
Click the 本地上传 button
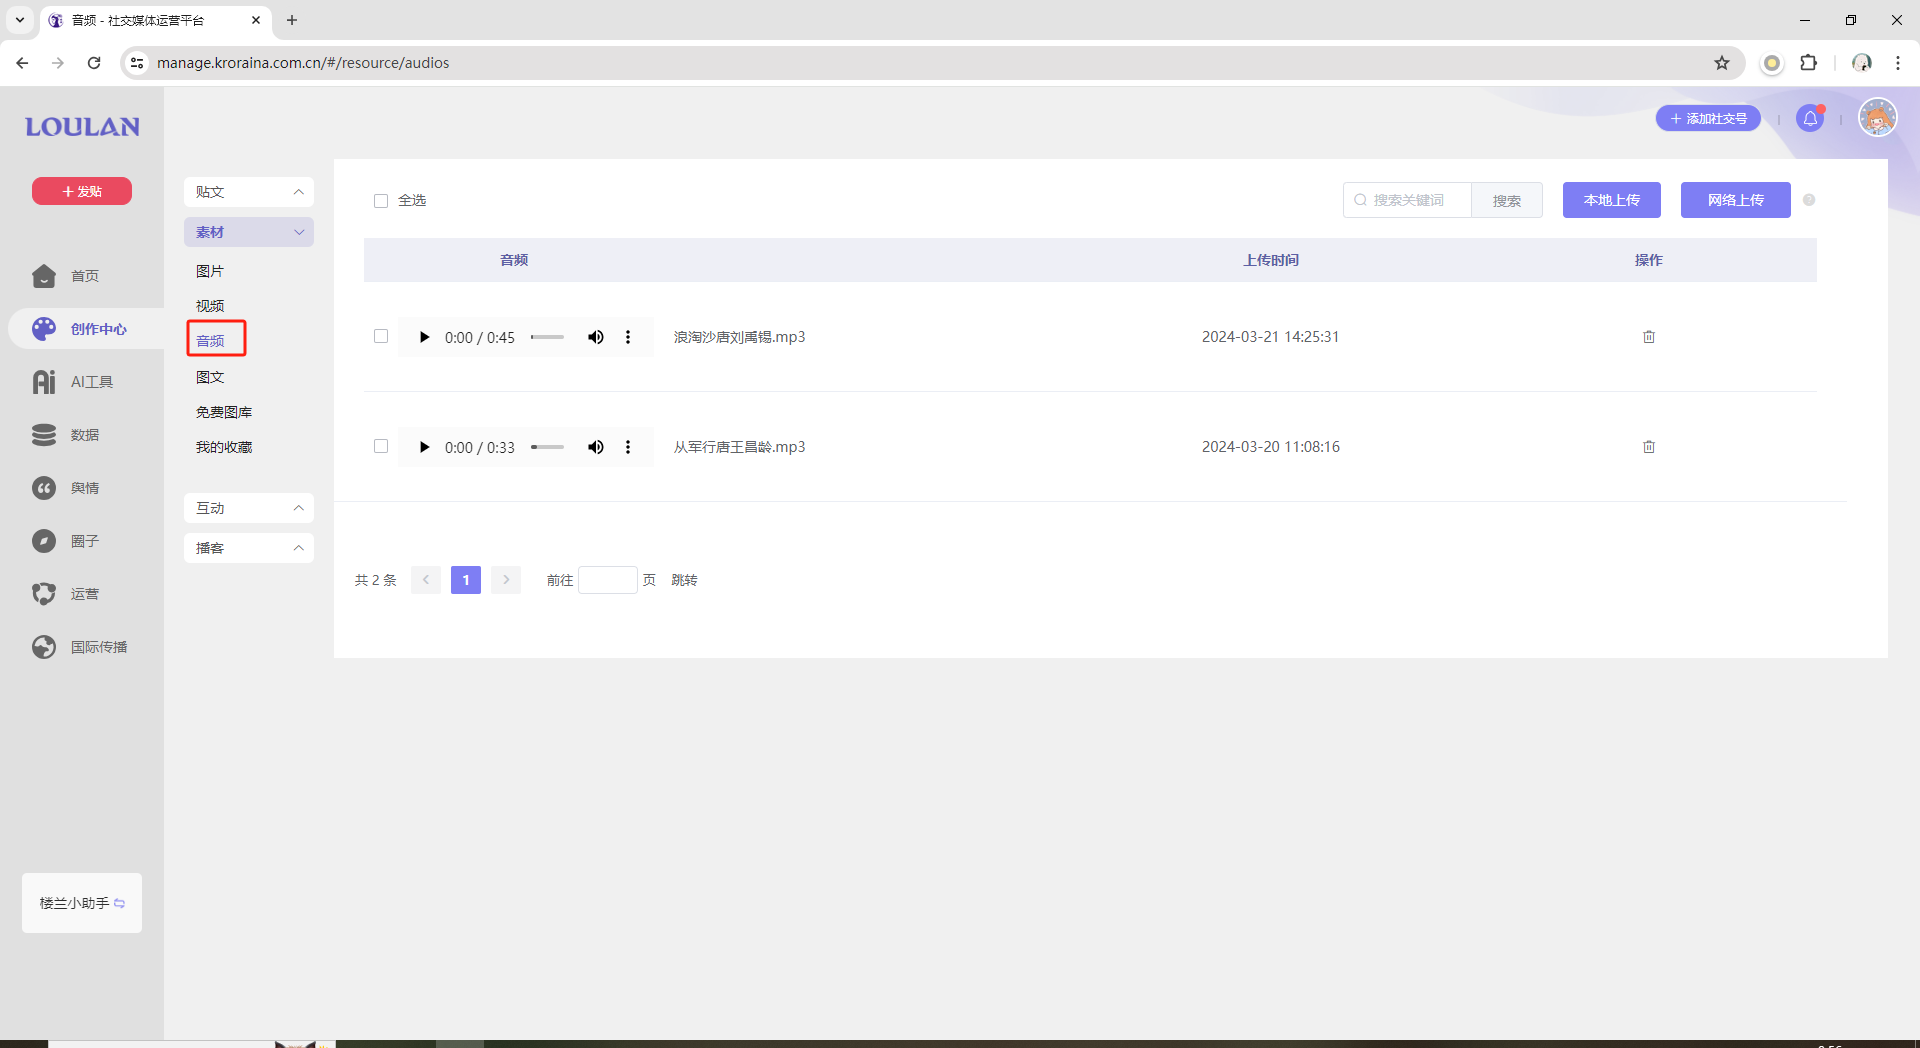tap(1612, 200)
